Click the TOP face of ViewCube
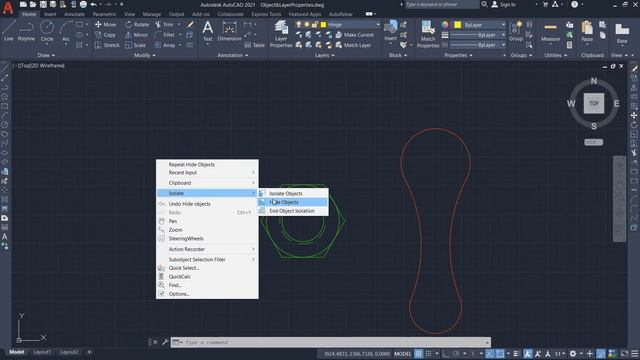 point(593,103)
